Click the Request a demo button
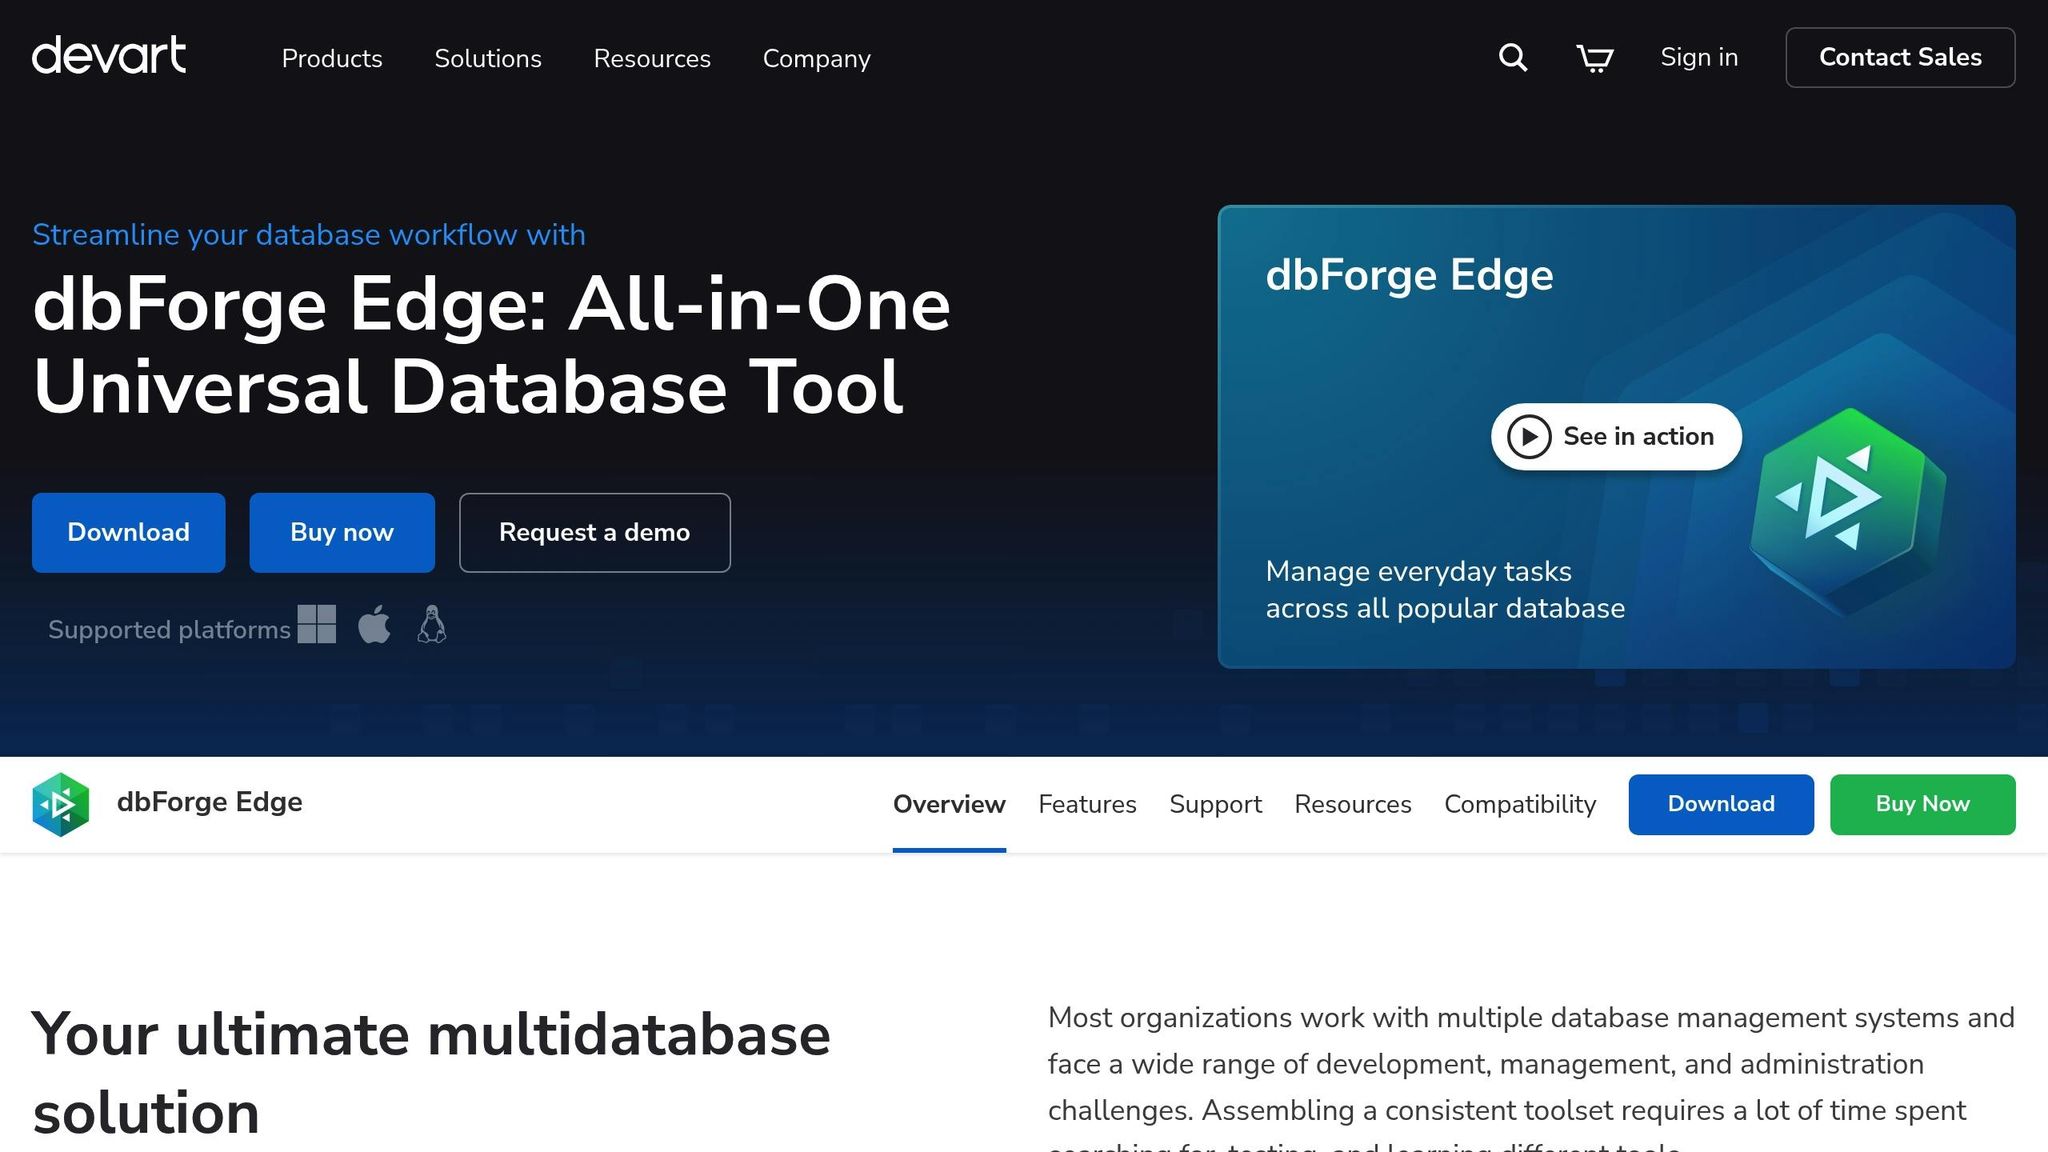This screenshot has height=1152, width=2048. pyautogui.click(x=594, y=532)
